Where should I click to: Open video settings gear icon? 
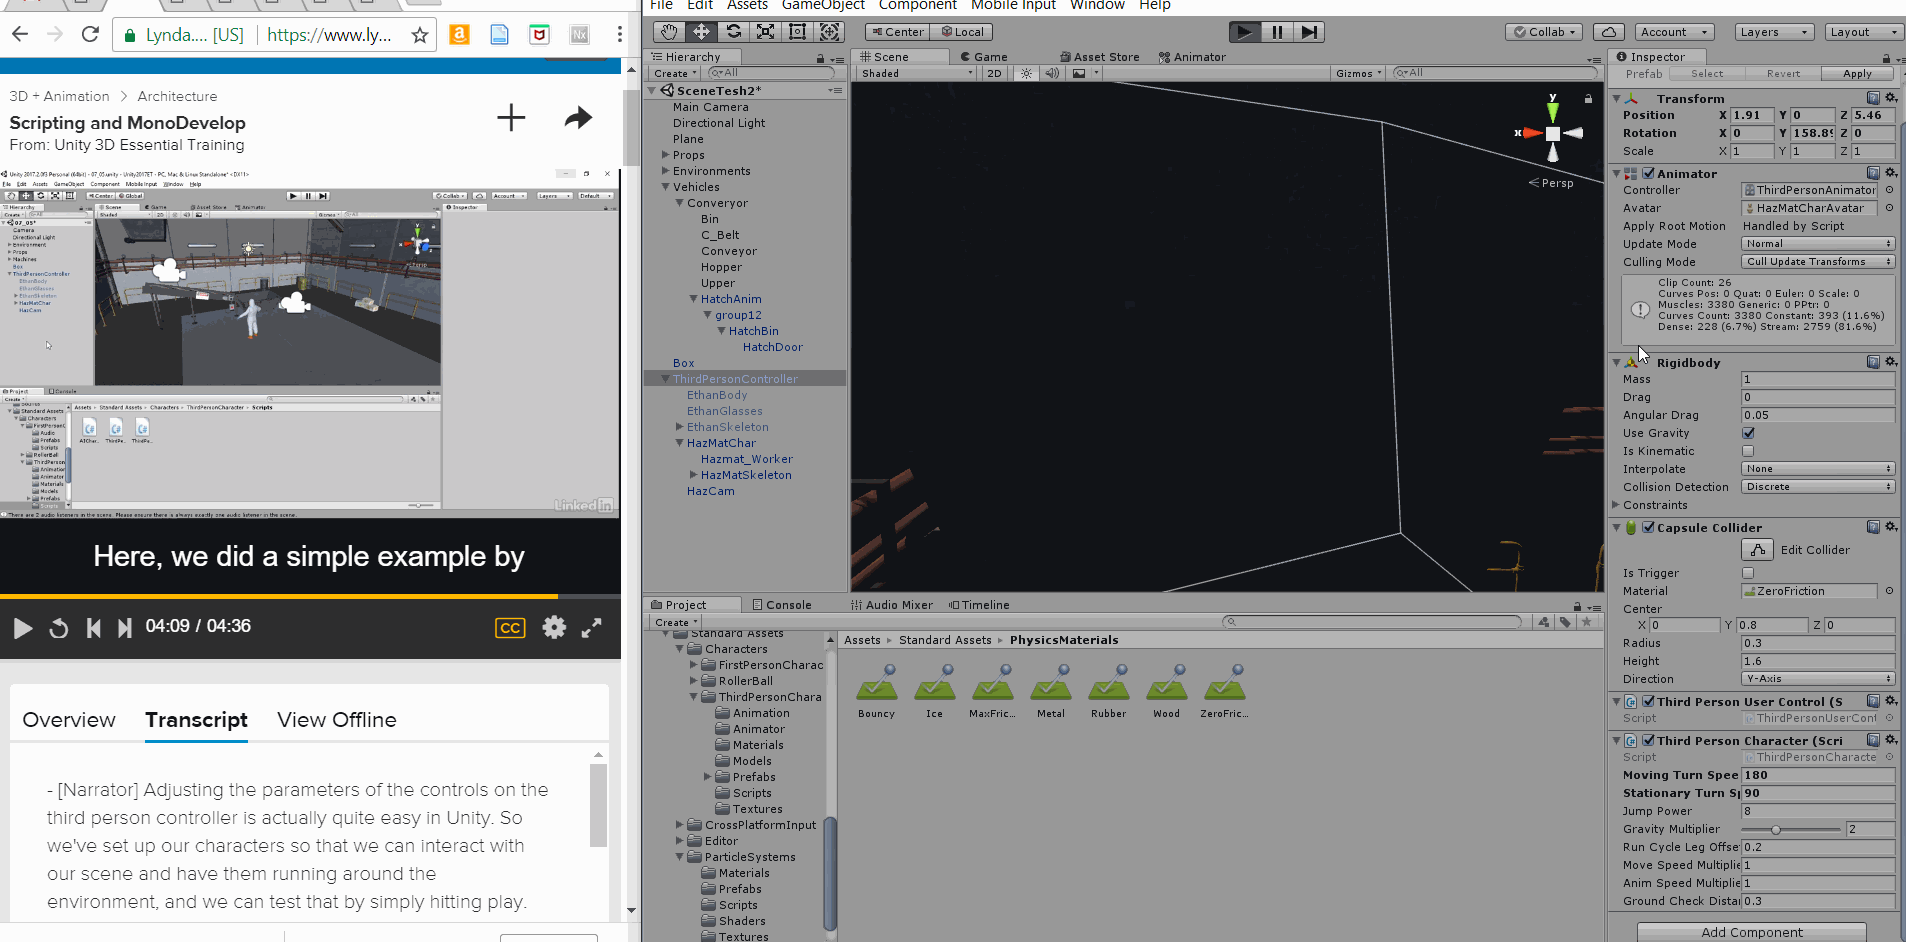coord(554,627)
